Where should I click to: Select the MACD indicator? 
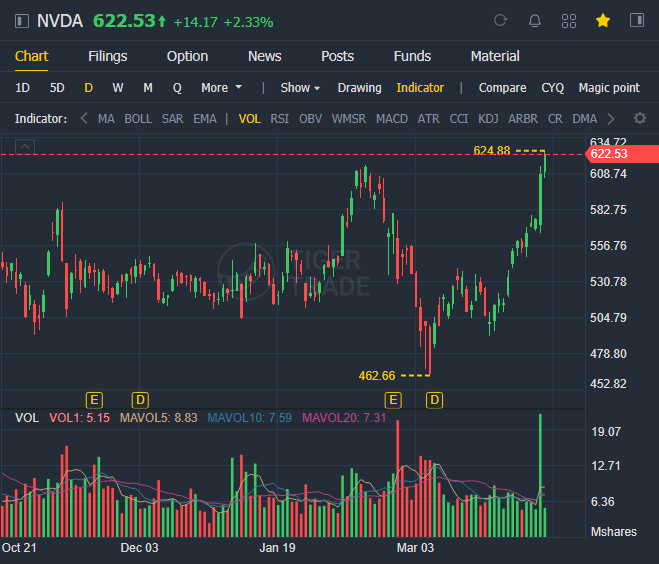pos(392,119)
